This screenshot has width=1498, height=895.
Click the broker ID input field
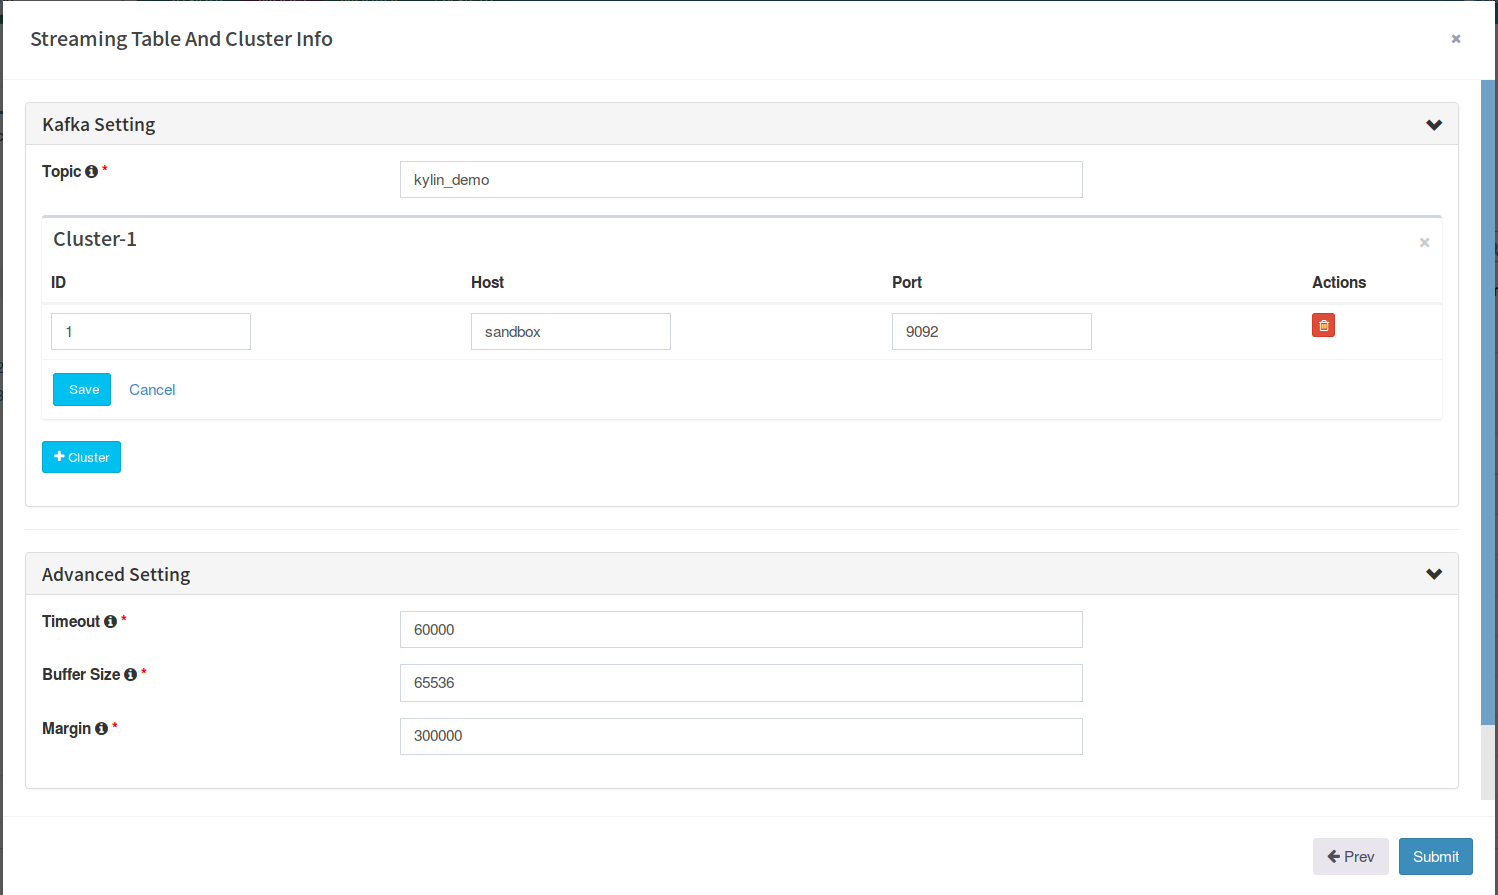click(x=151, y=332)
